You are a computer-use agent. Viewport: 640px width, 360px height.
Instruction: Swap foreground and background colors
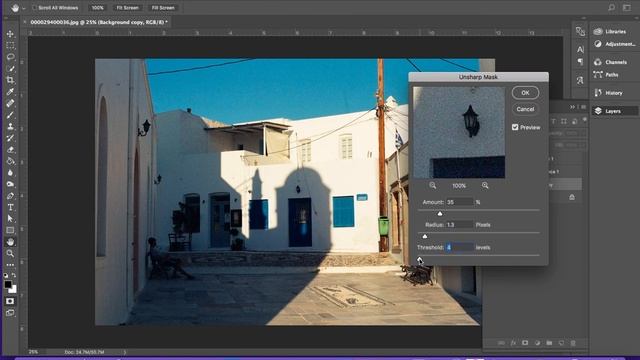14,276
